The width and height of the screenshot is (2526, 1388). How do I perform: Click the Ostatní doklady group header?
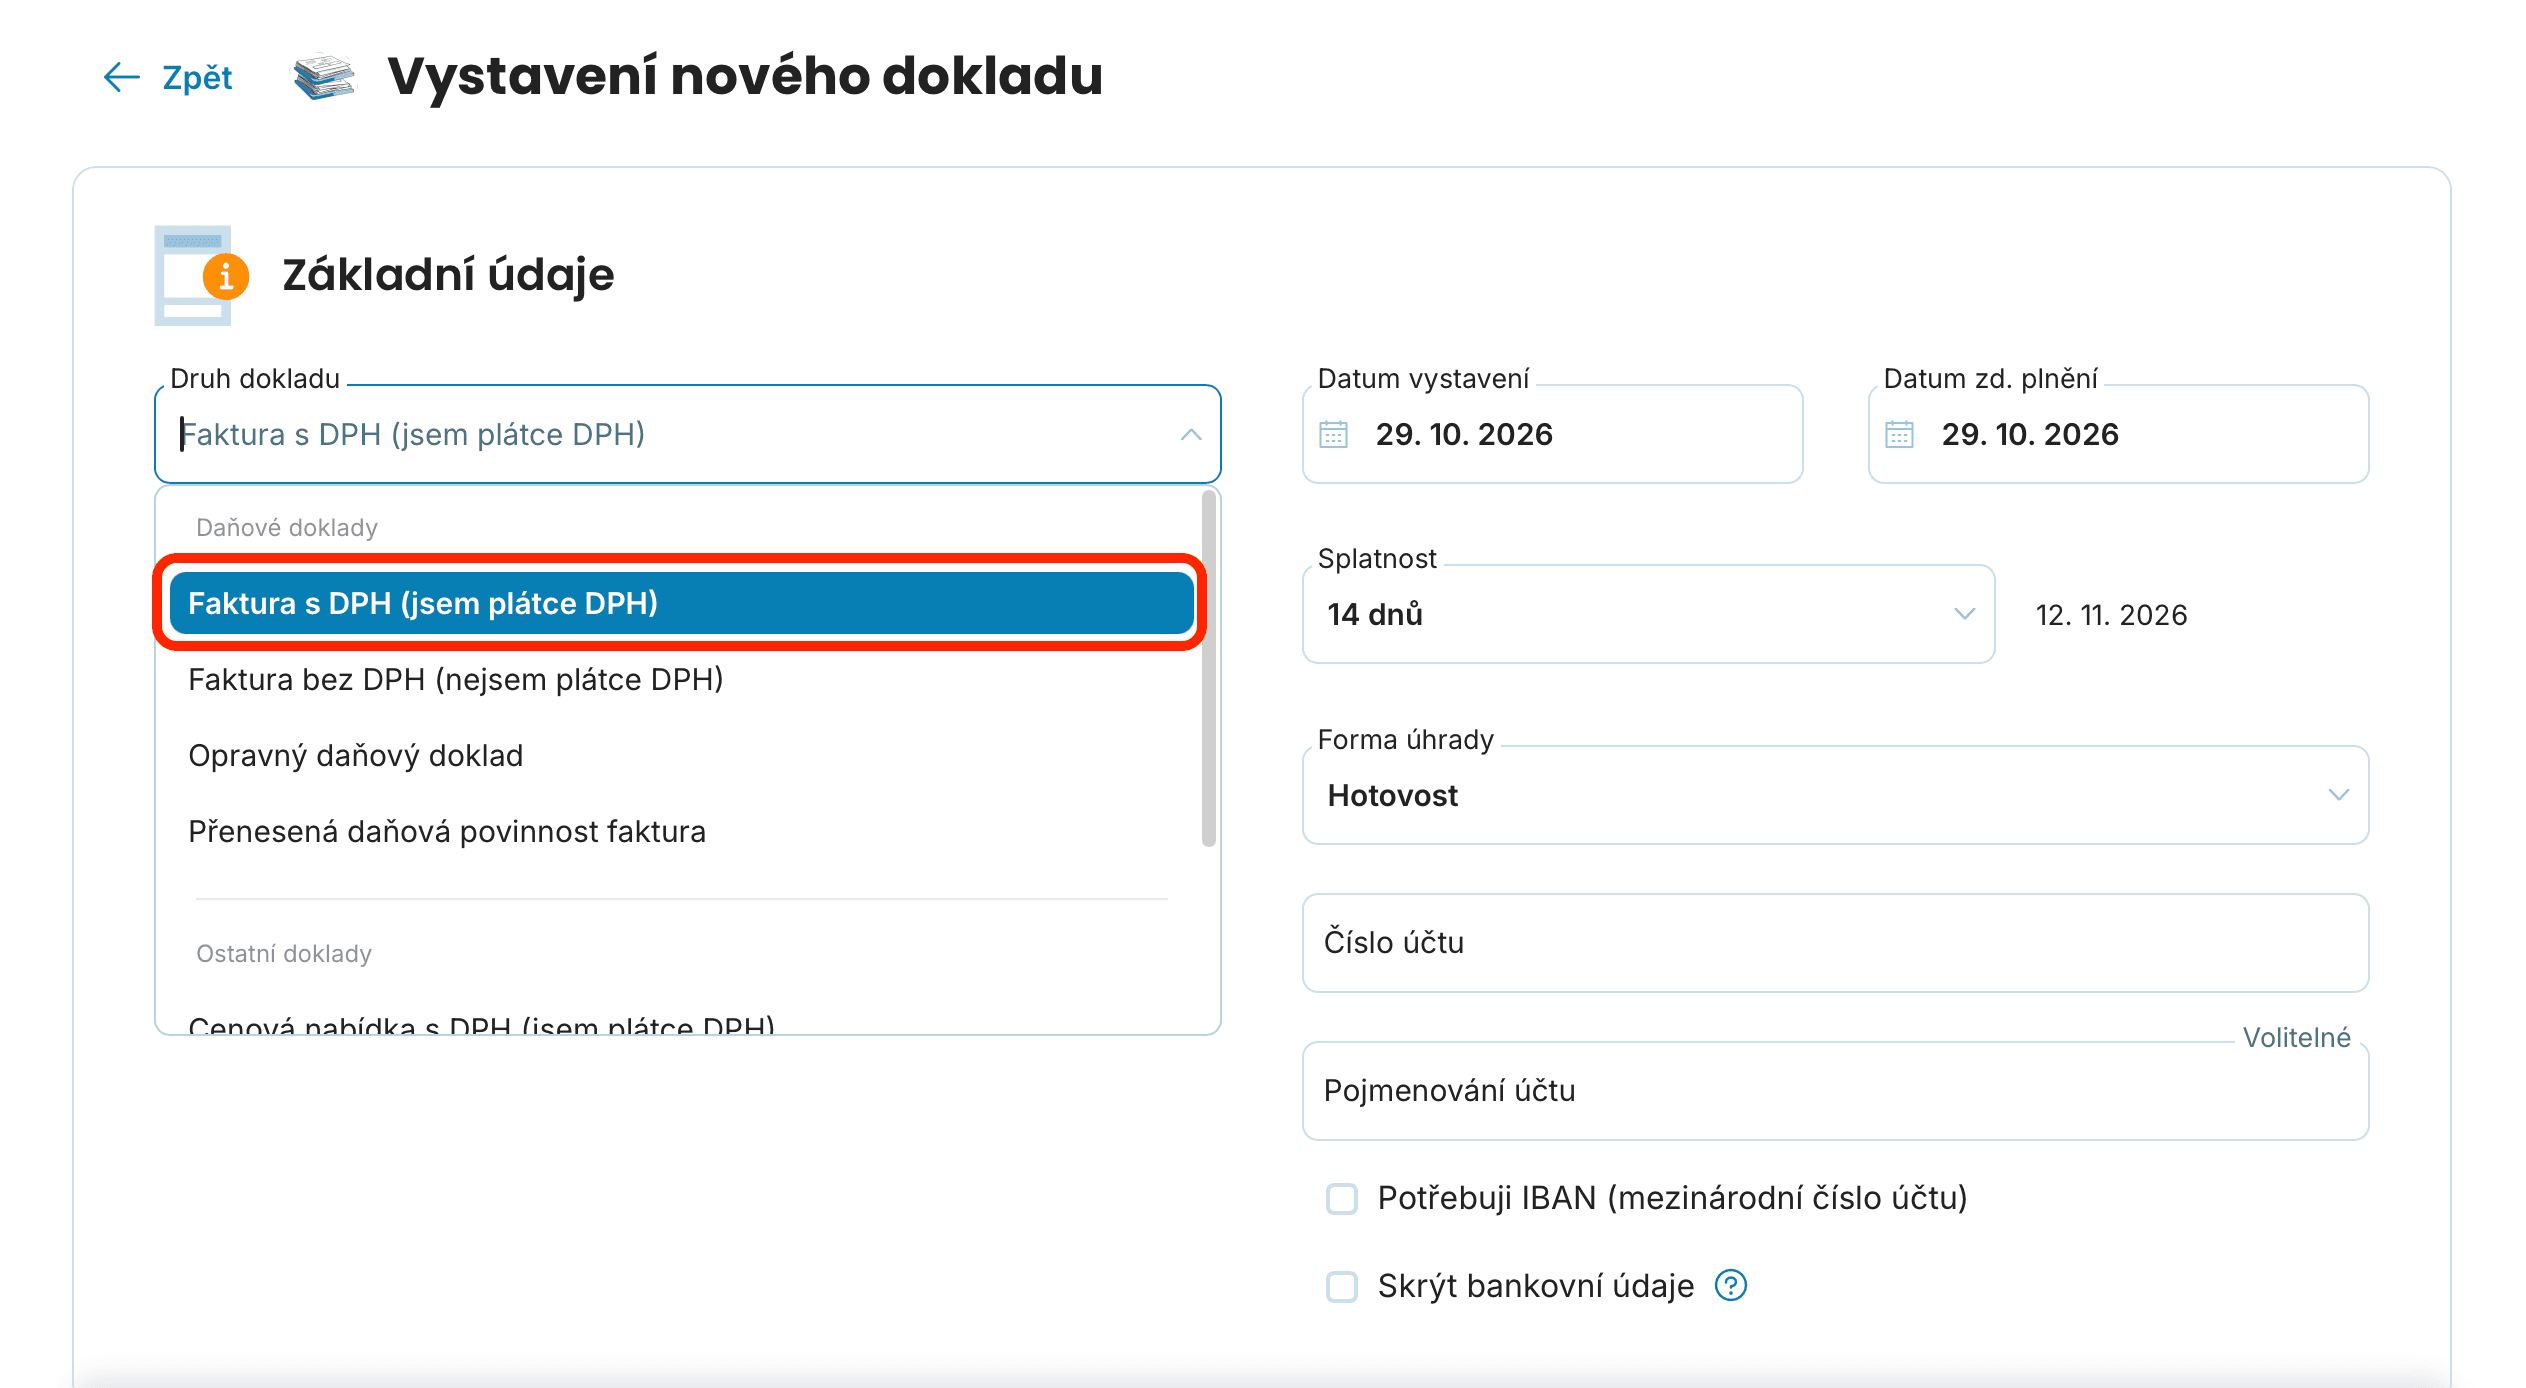point(284,954)
